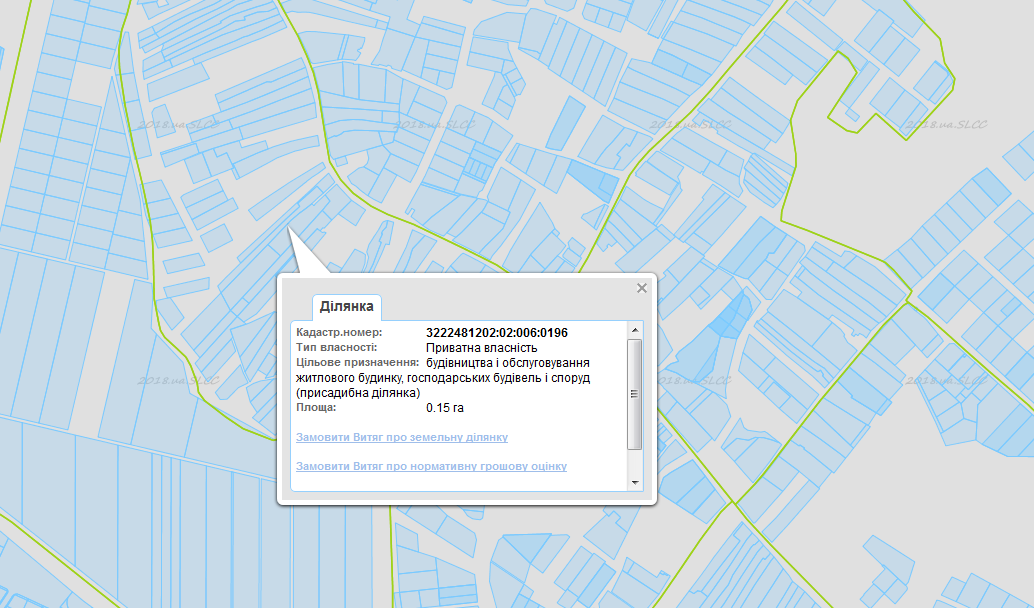Click the popup scrollbar down arrow
The height and width of the screenshot is (608, 1034).
(634, 483)
